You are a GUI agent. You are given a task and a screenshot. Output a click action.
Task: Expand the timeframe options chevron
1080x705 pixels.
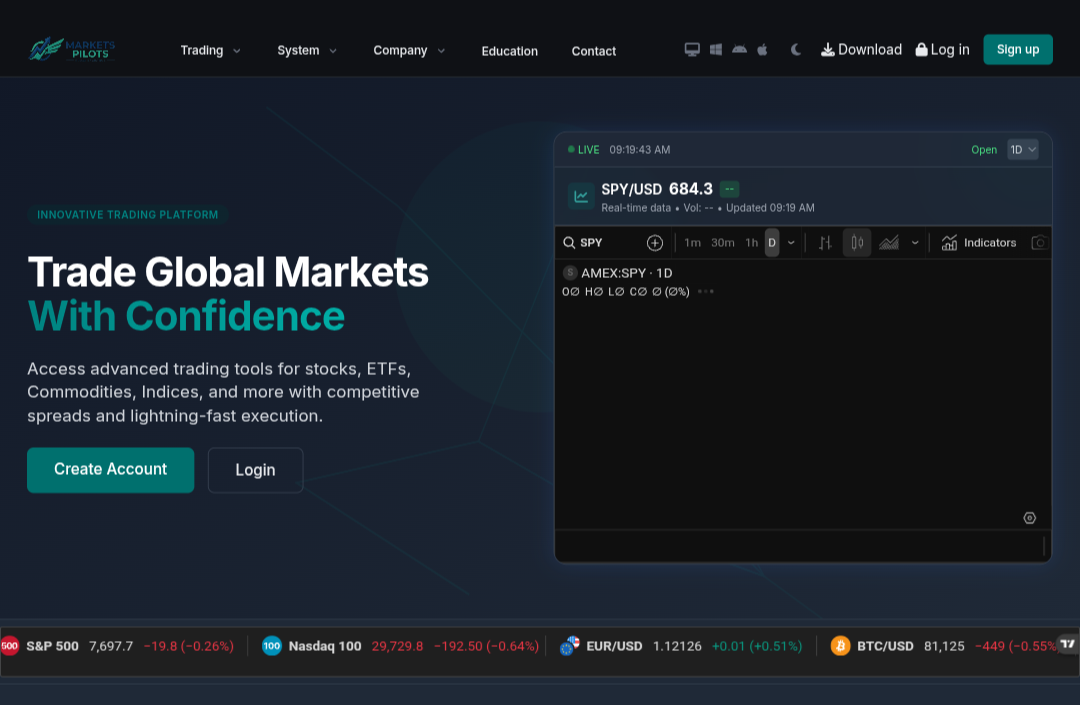(x=791, y=242)
